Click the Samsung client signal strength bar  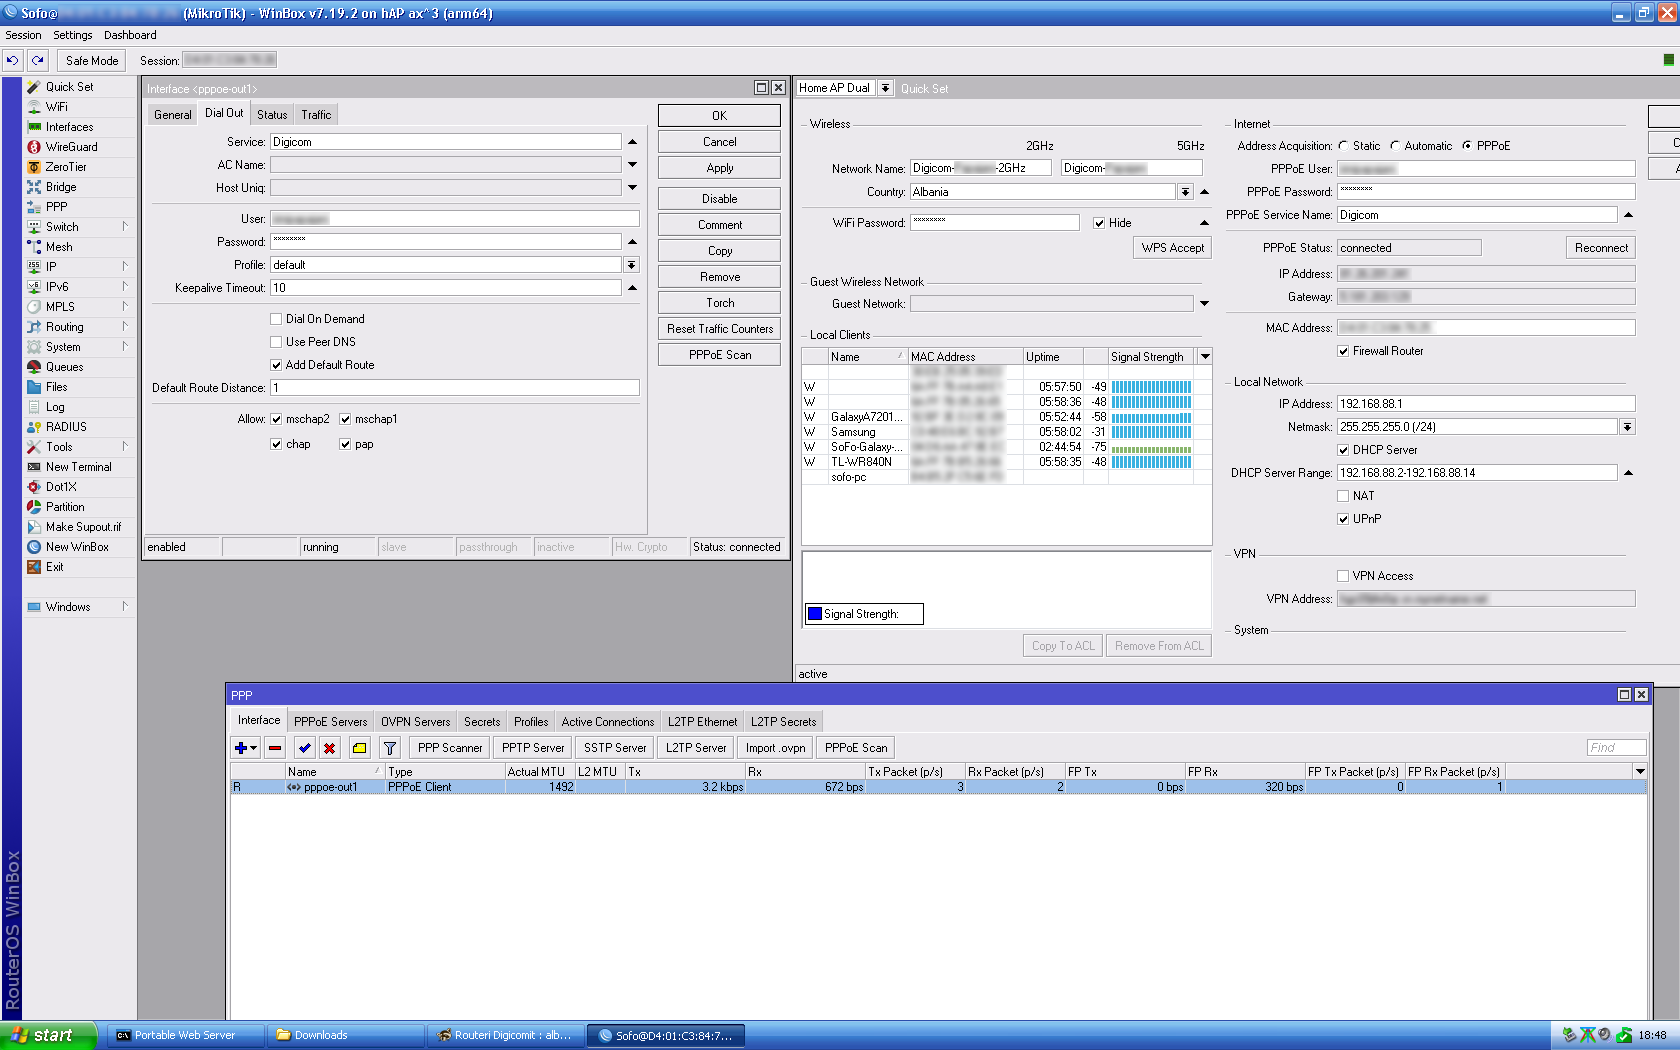(x=1151, y=432)
